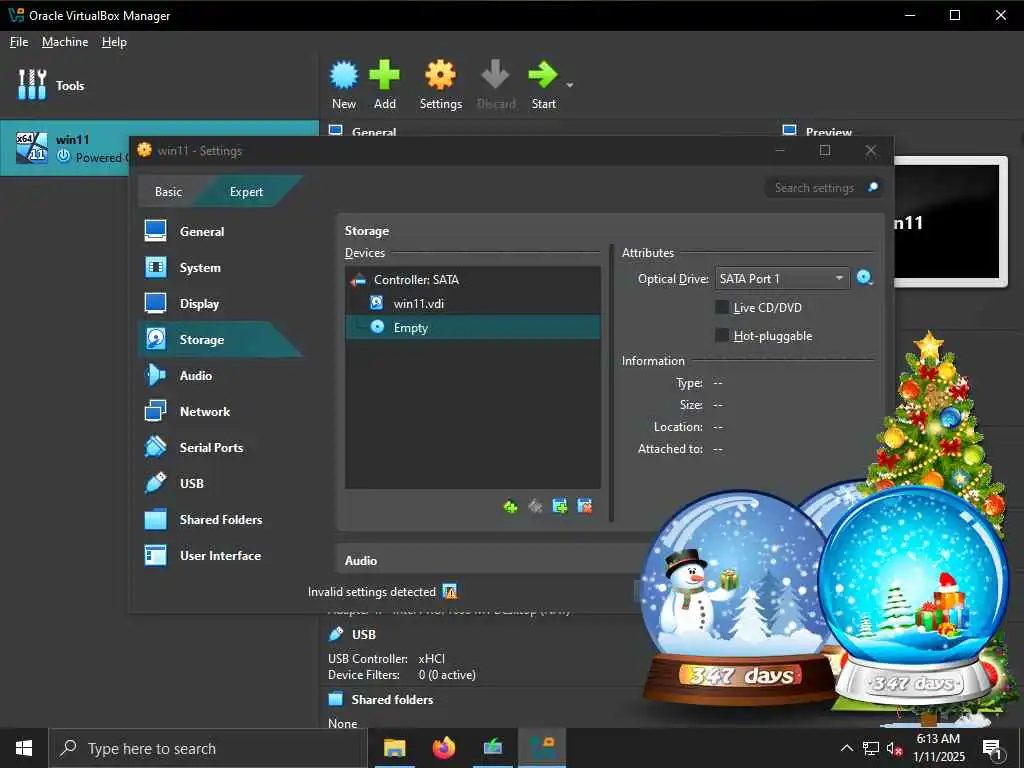
Task: Click the remove controller icon below devices
Action: coord(536,506)
